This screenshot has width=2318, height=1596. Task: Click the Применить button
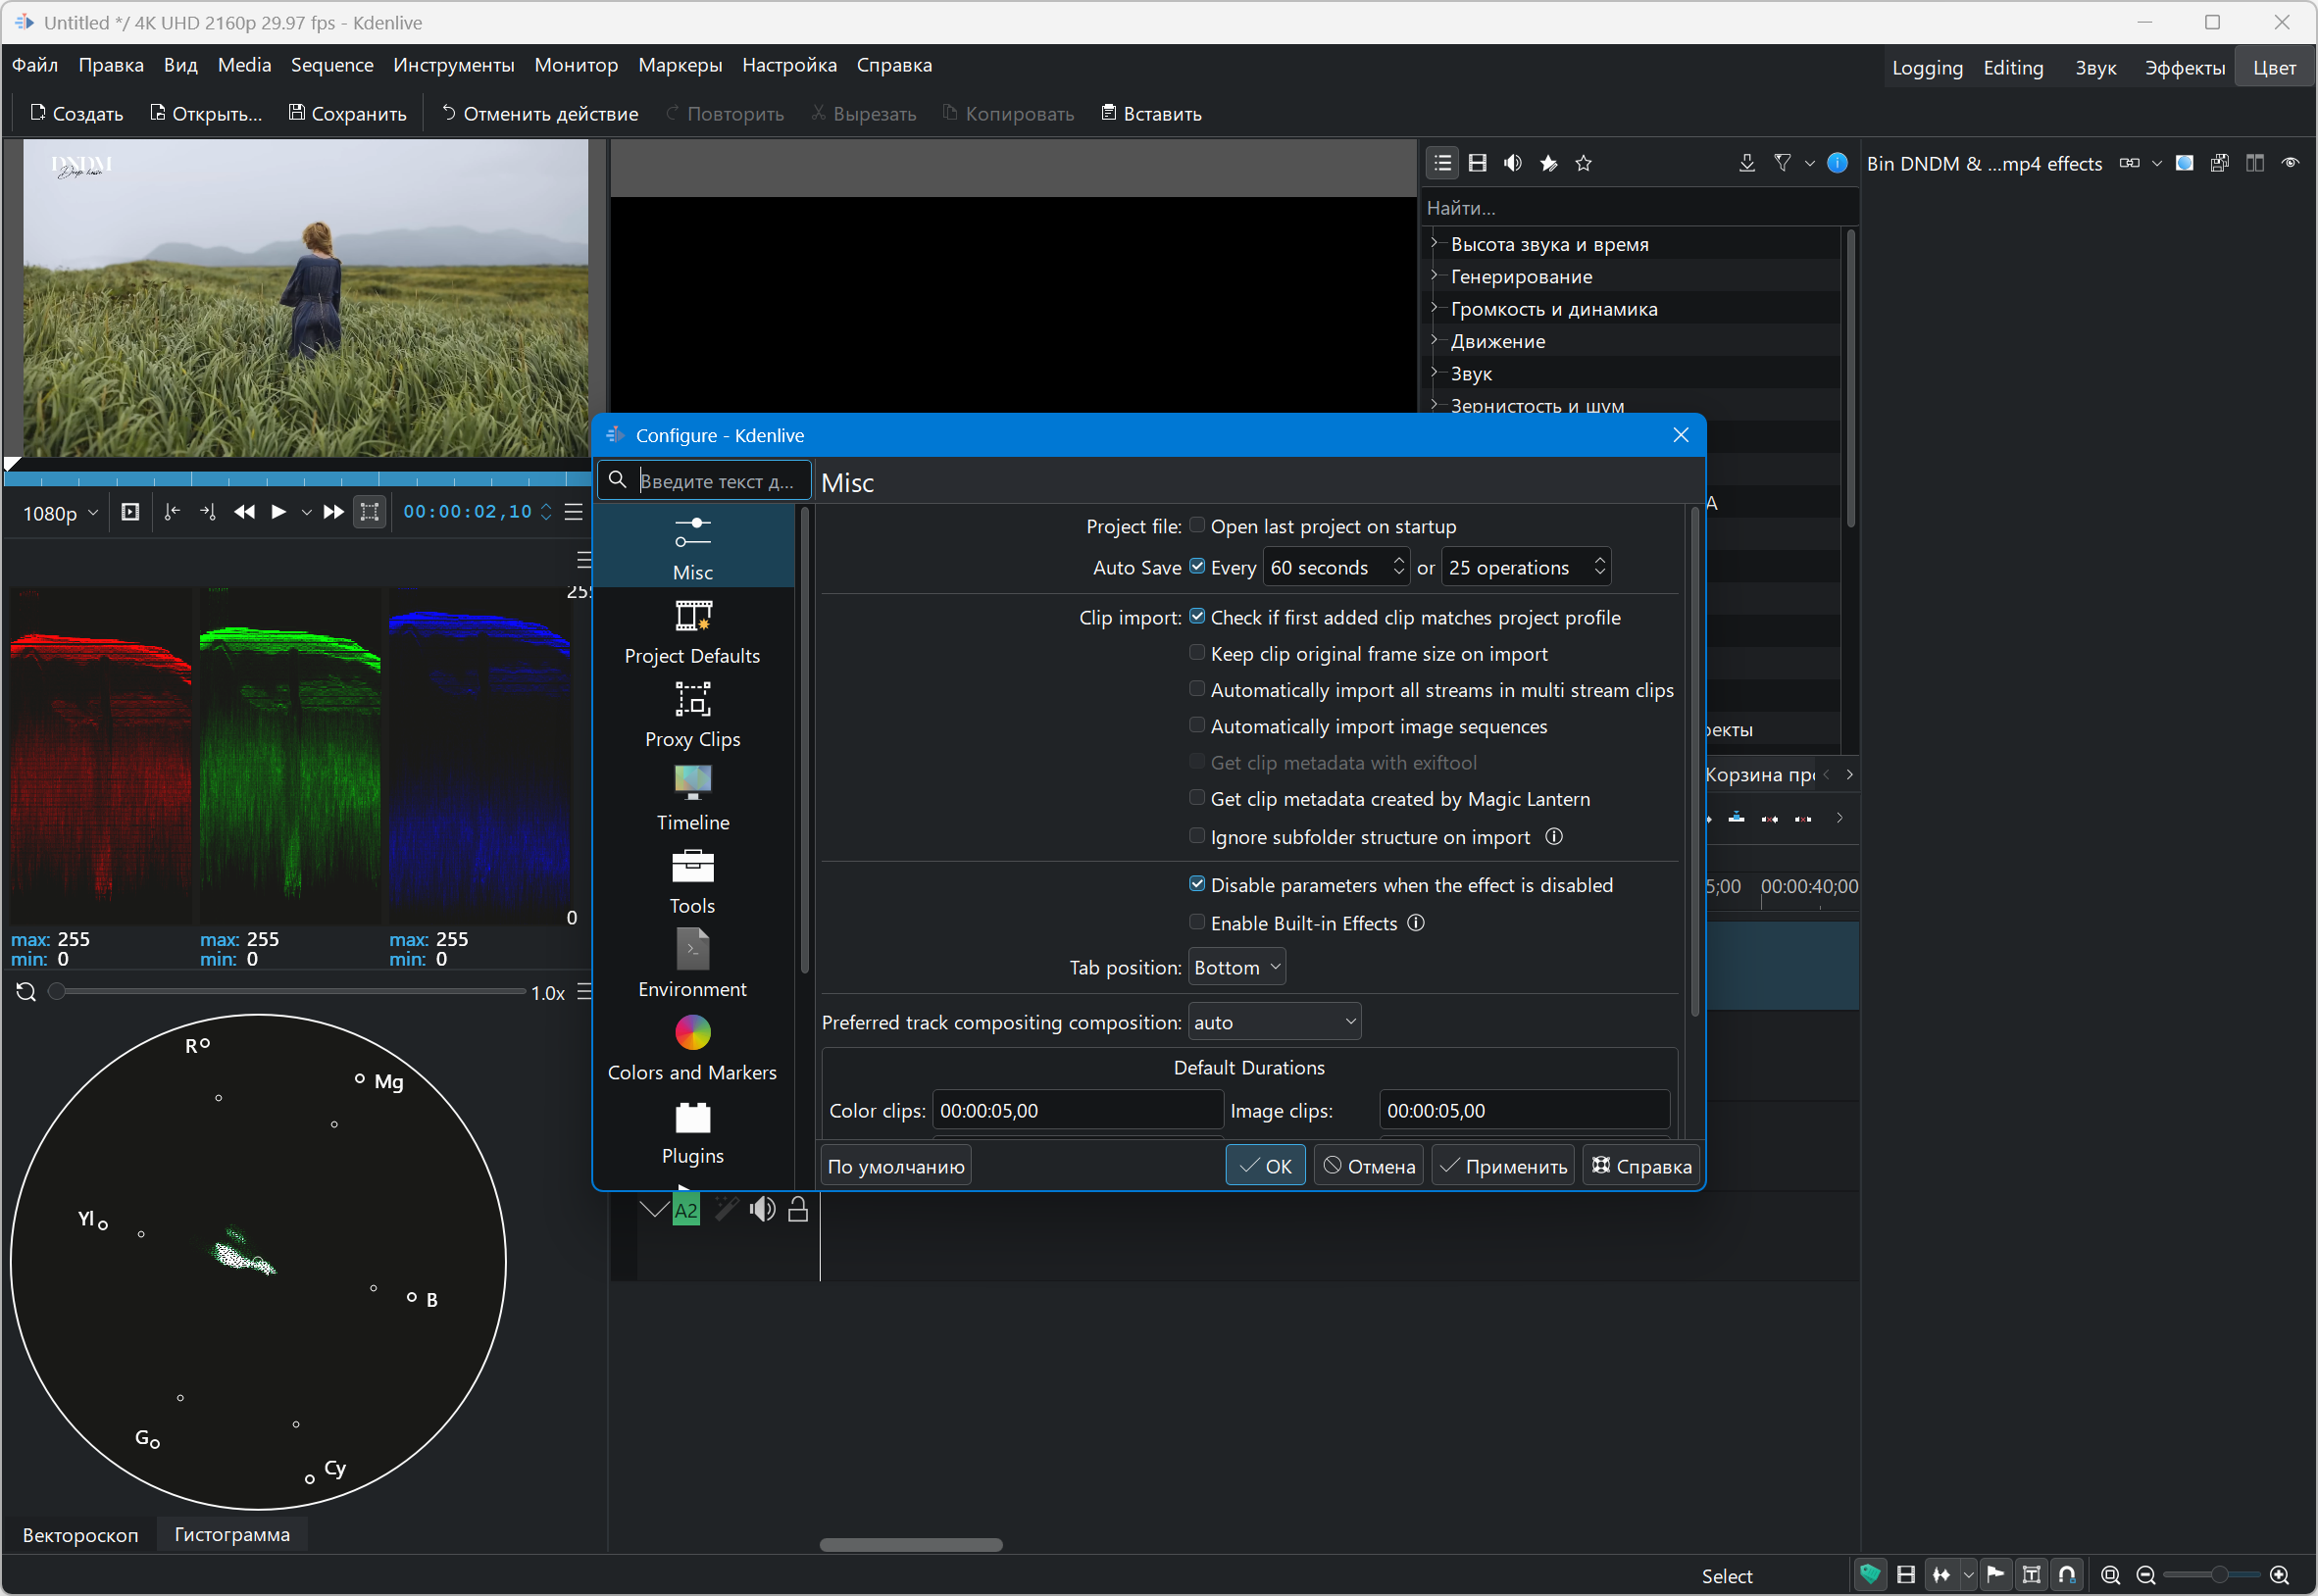pyautogui.click(x=1503, y=1166)
